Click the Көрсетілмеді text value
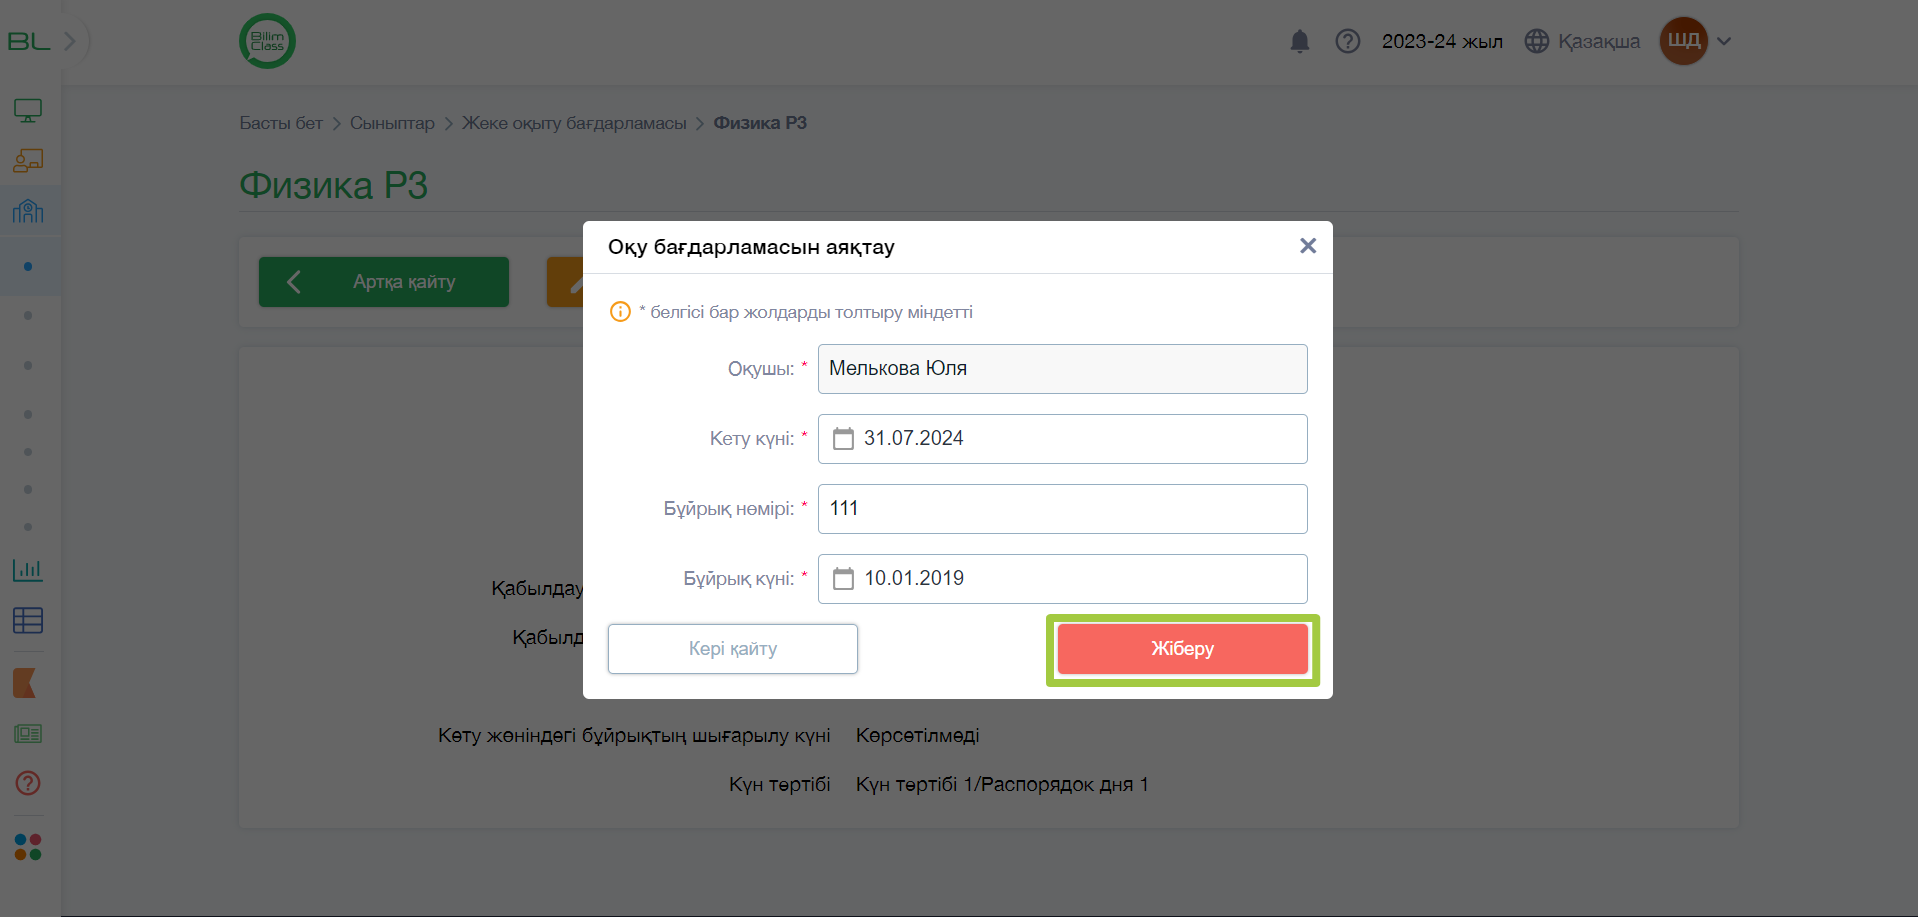Screen dimensions: 1918x917 pyautogui.click(x=917, y=736)
